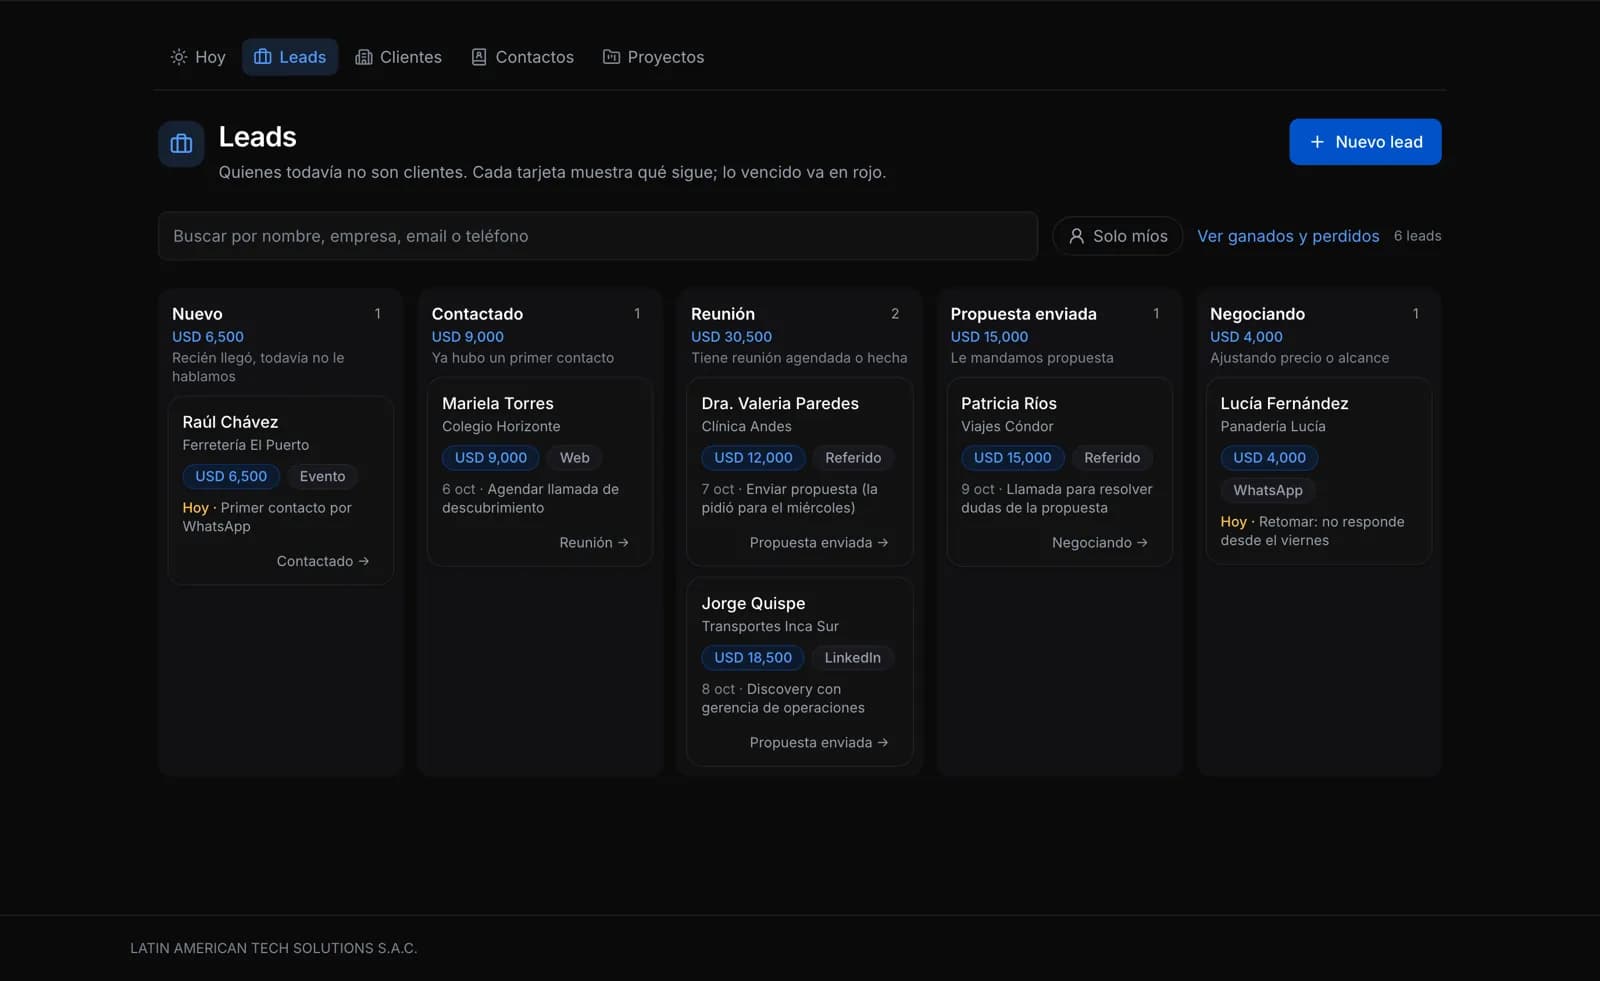Image resolution: width=1600 pixels, height=981 pixels.
Task: Create a lead with Nuevo lead button
Action: click(1365, 142)
